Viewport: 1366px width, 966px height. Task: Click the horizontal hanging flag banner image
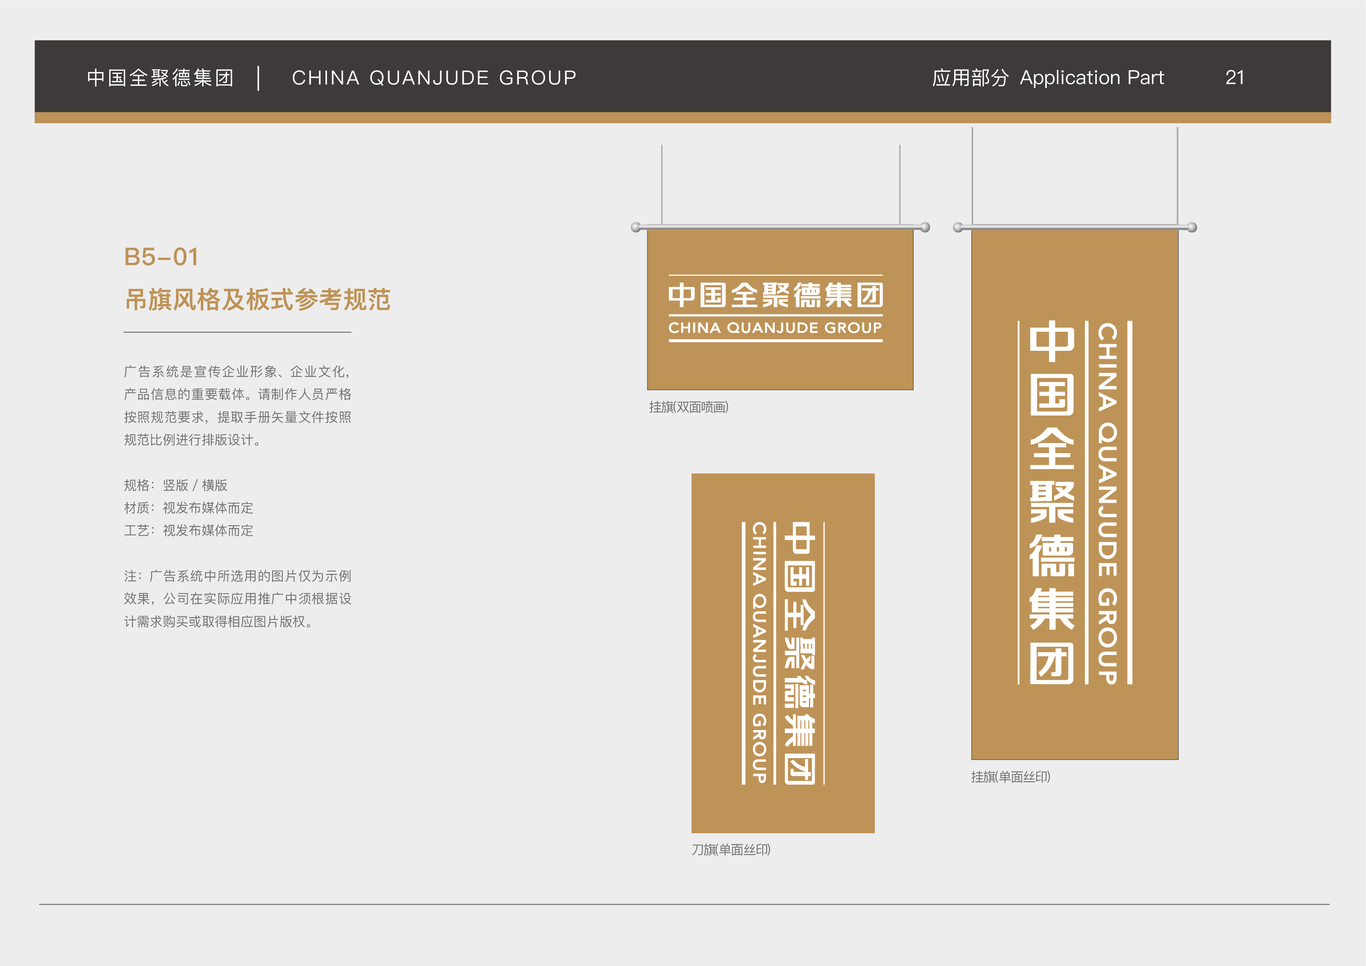coord(780,309)
